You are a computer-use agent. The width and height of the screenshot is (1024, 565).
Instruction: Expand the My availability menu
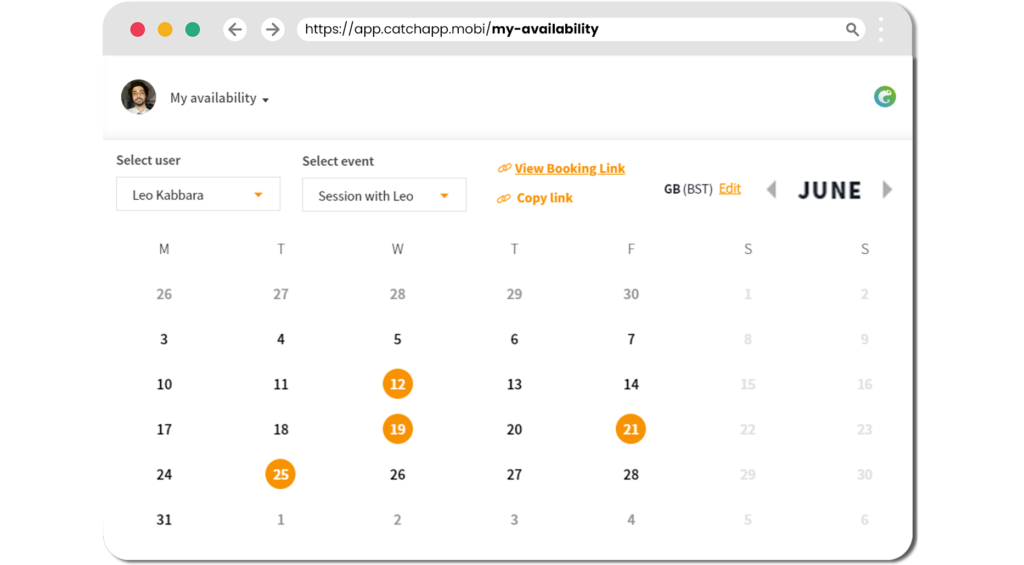click(219, 98)
